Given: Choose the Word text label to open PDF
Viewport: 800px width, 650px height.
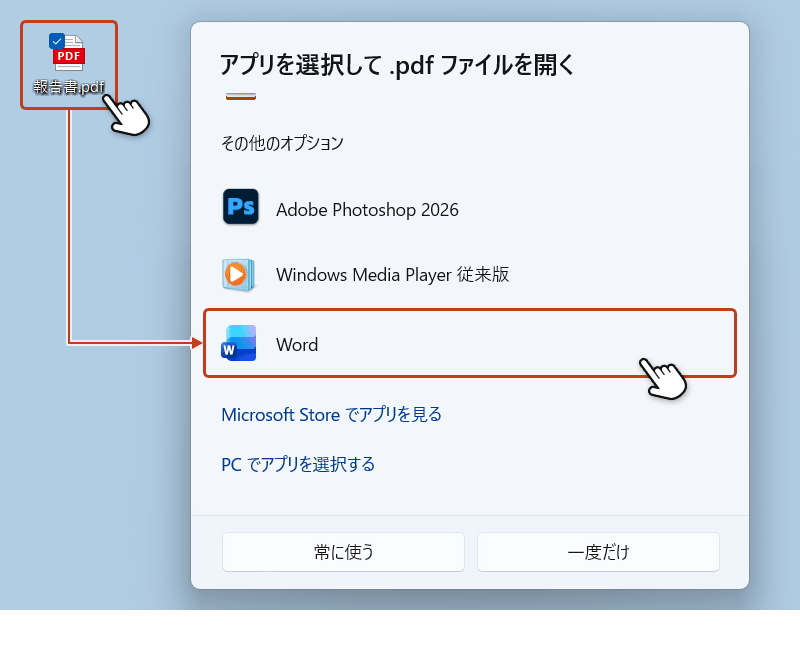Looking at the screenshot, I should click(297, 344).
